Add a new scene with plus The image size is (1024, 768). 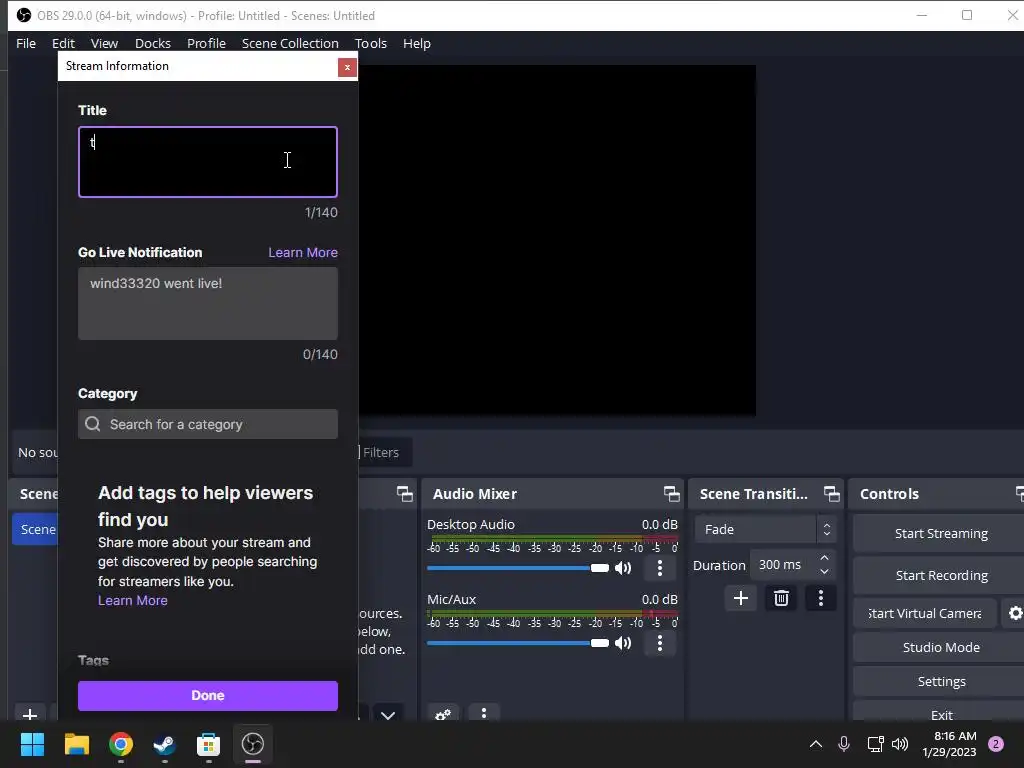click(x=29, y=714)
